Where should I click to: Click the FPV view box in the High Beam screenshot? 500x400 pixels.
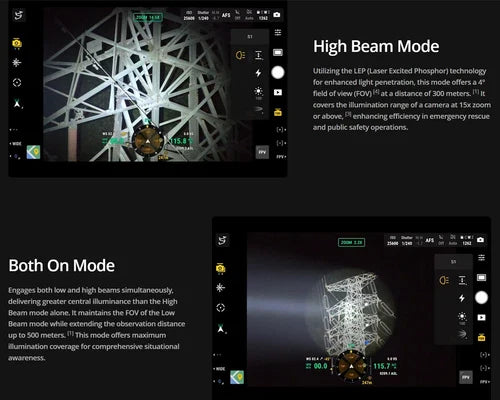262,152
